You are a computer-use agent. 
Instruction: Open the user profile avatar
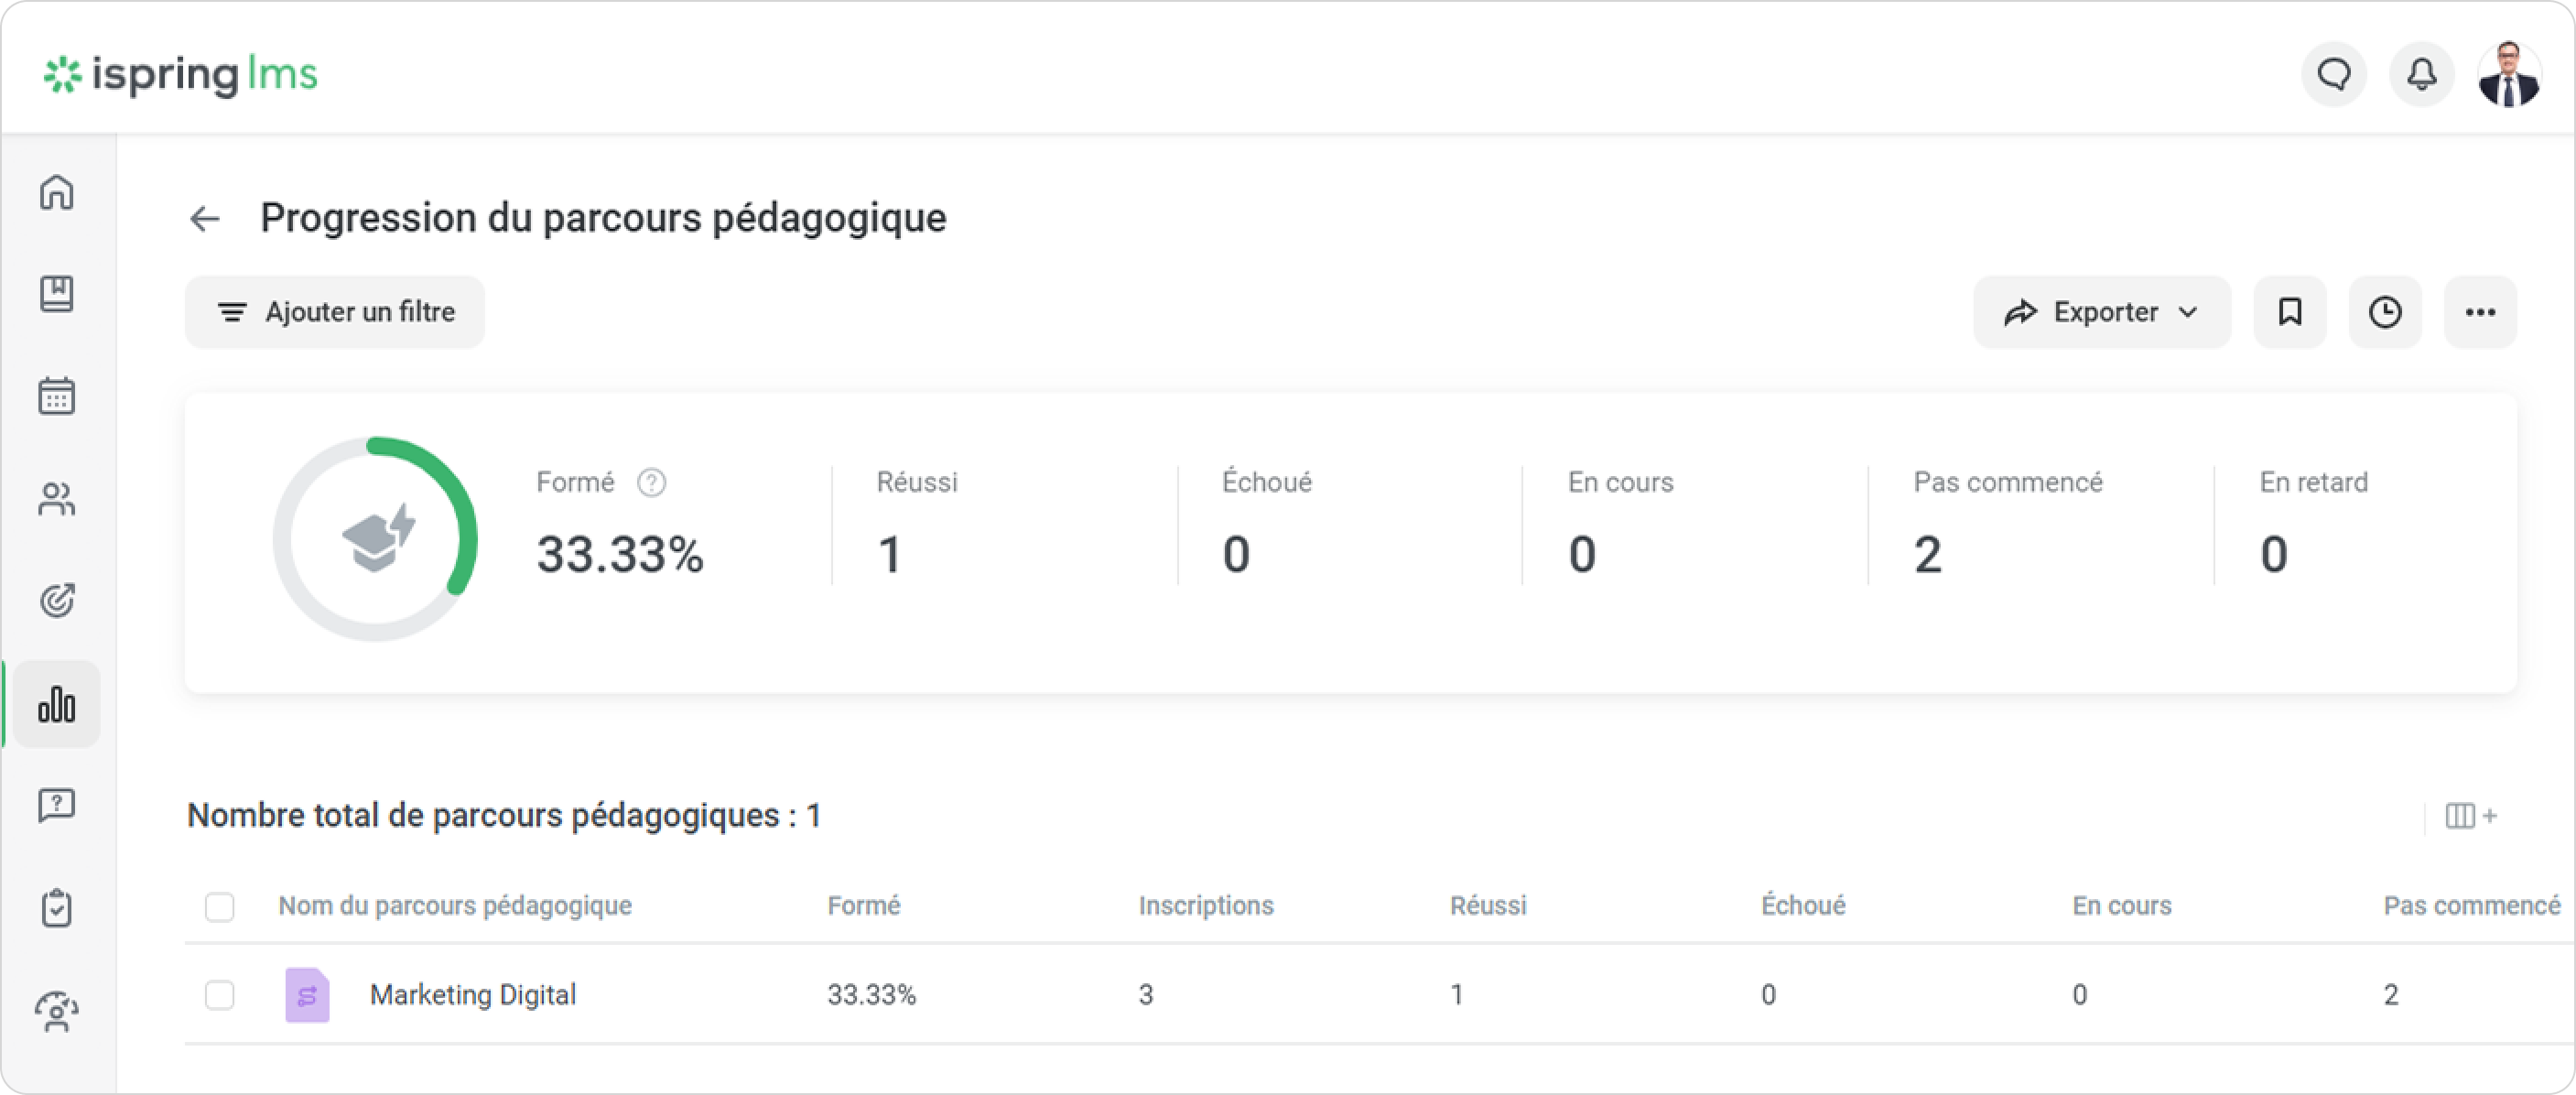pos(2508,74)
